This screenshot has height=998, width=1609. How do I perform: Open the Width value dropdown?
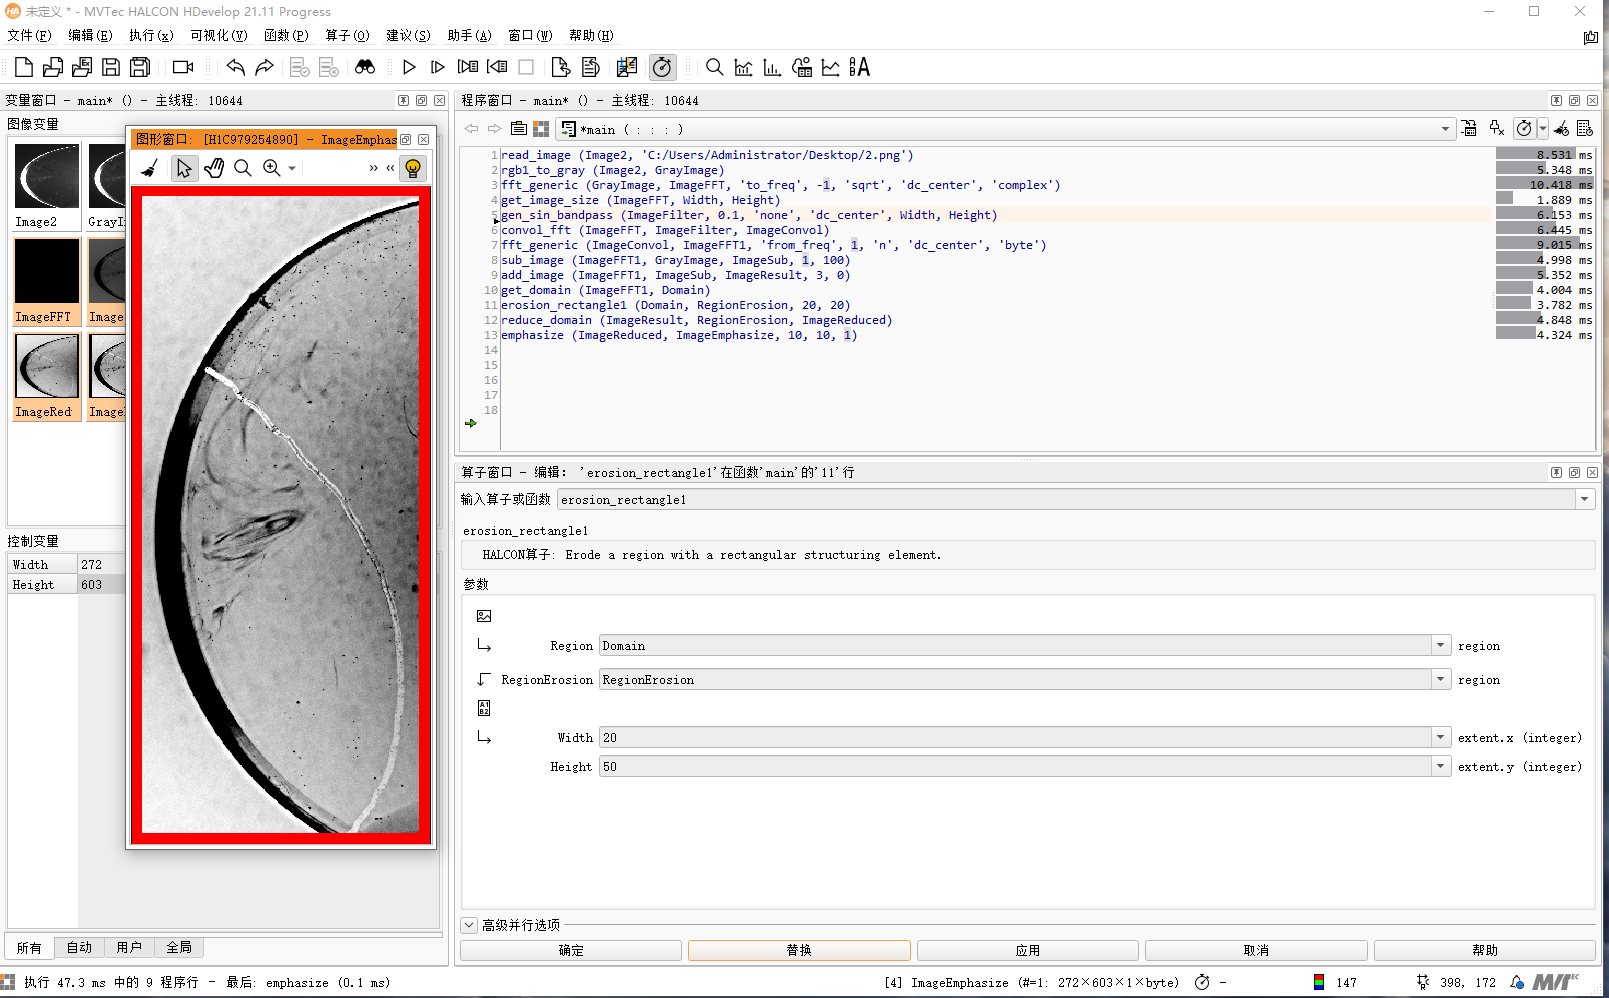point(1441,737)
